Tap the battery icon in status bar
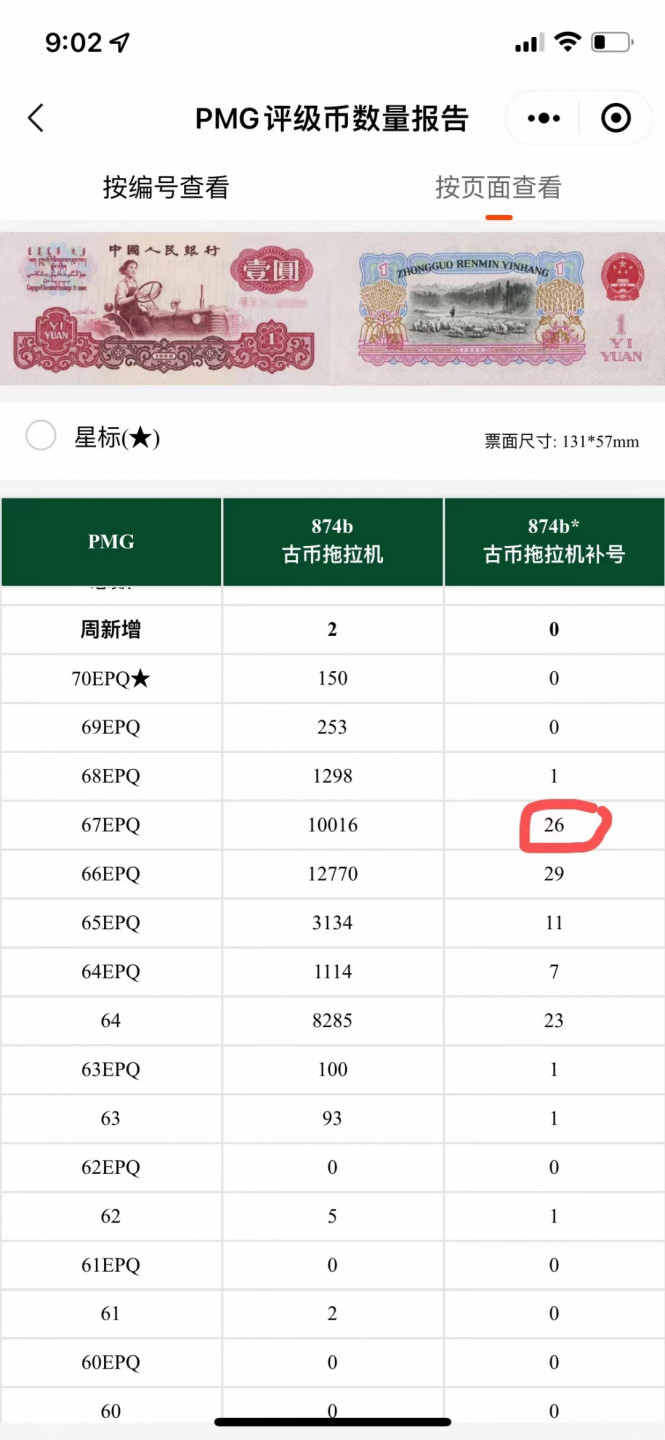The height and width of the screenshot is (1440, 665). point(612,43)
